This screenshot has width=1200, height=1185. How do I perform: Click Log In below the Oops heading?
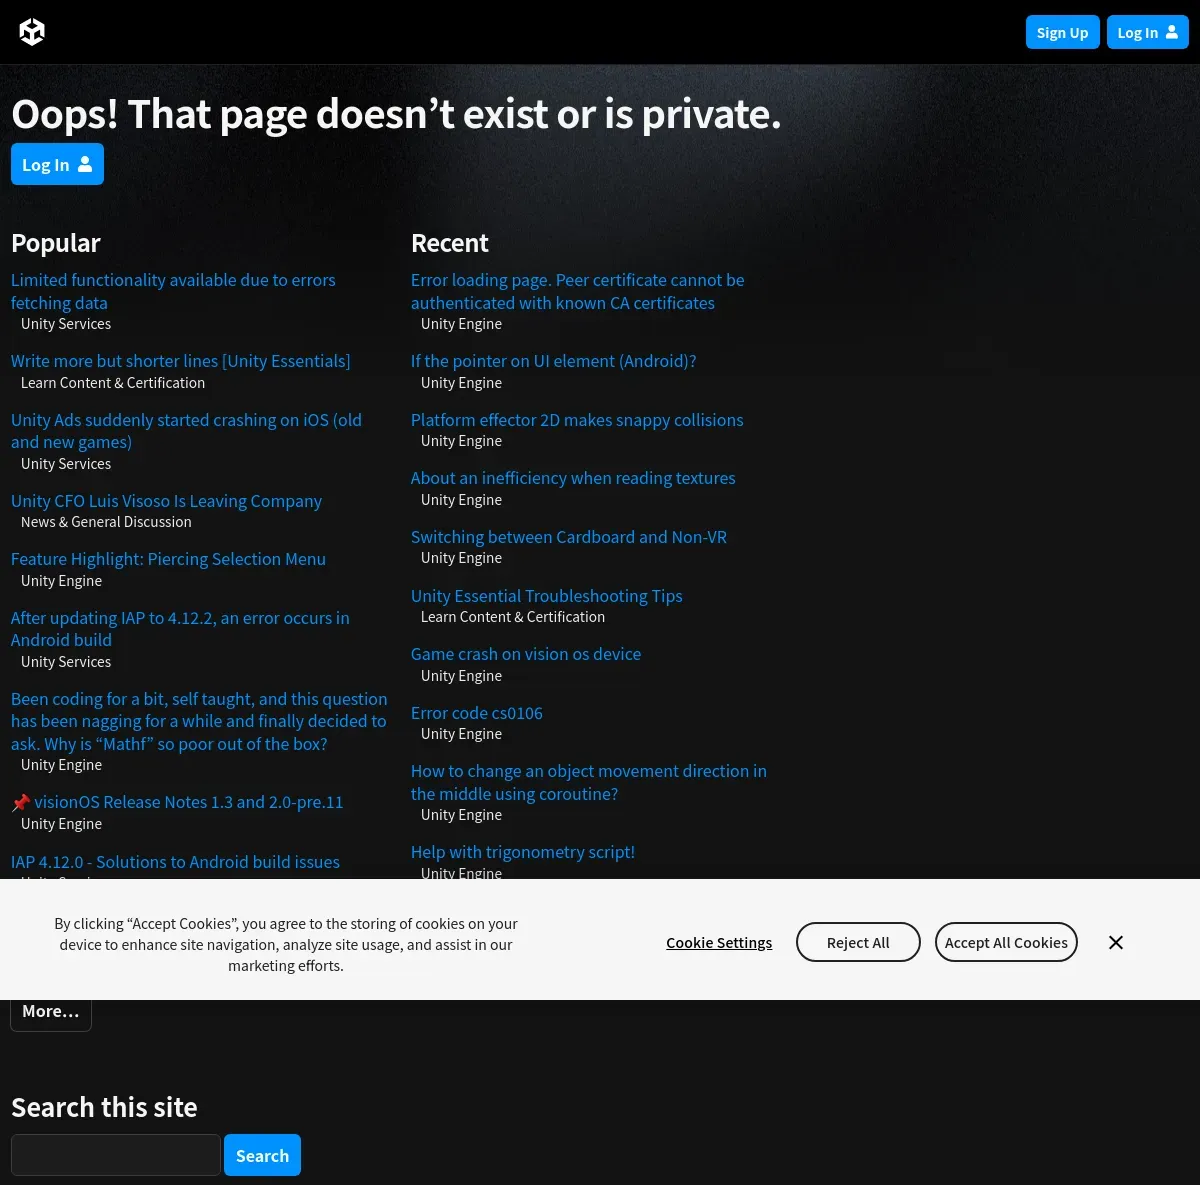57,164
